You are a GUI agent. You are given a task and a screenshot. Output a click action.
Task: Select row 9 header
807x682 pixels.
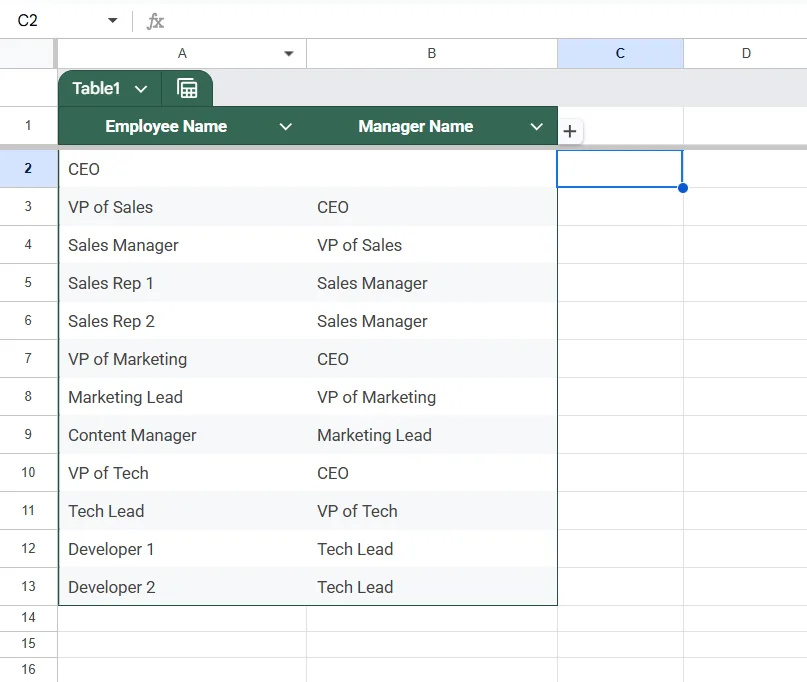point(28,434)
